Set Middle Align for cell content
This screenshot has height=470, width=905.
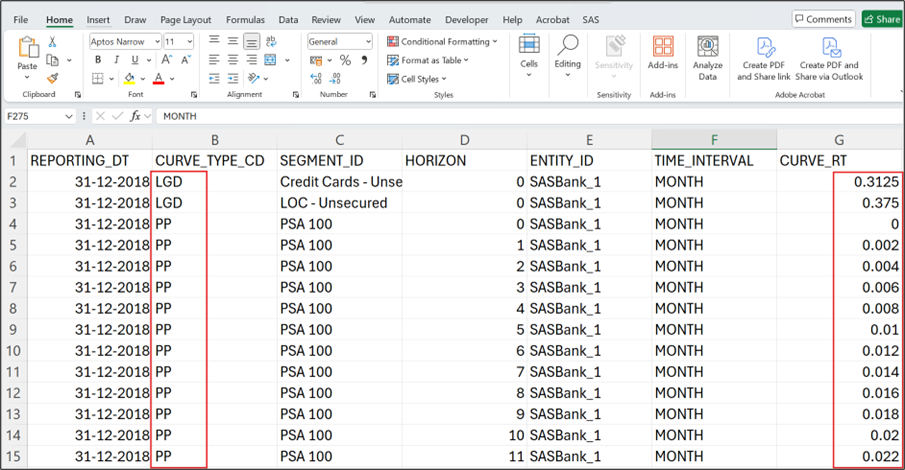tap(233, 40)
